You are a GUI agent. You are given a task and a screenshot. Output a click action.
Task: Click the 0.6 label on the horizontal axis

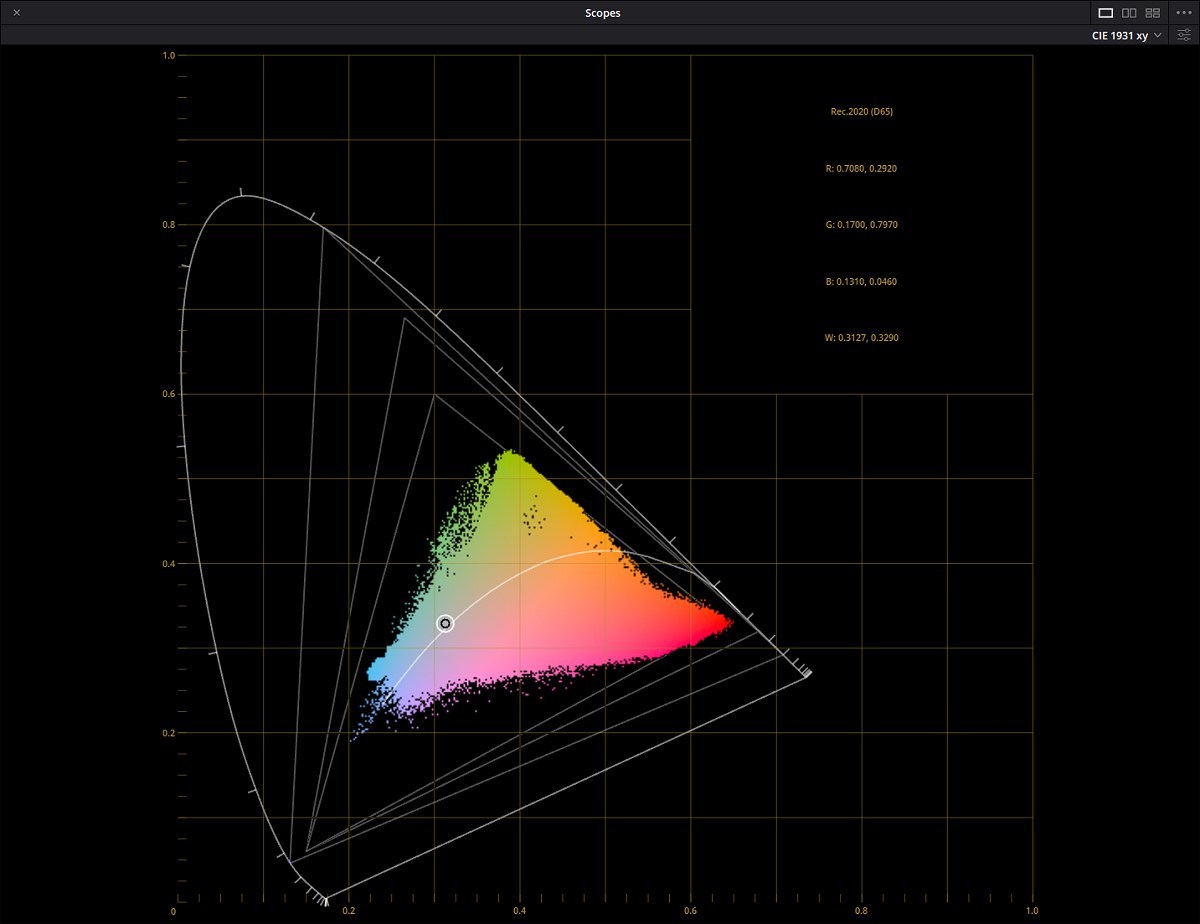(x=691, y=912)
